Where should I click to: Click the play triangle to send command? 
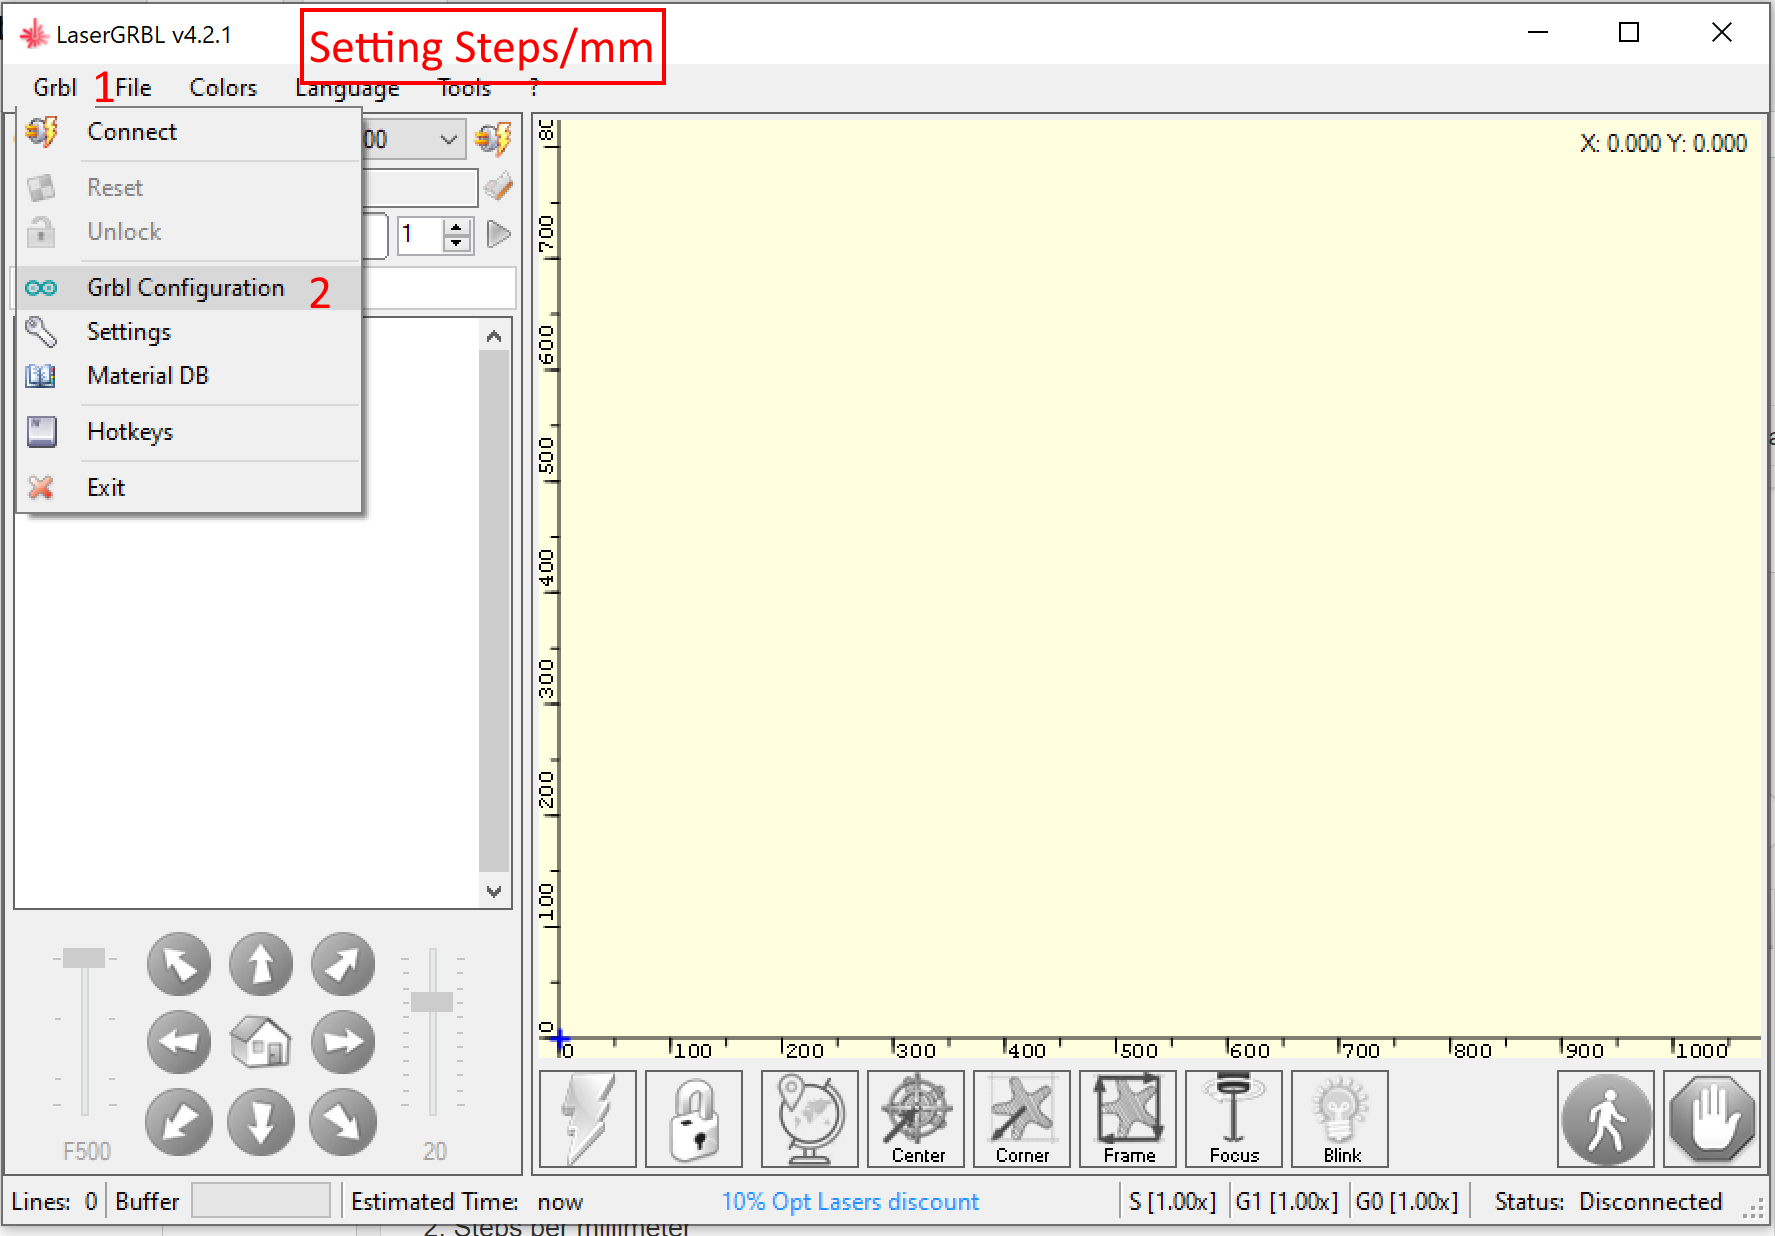498,234
